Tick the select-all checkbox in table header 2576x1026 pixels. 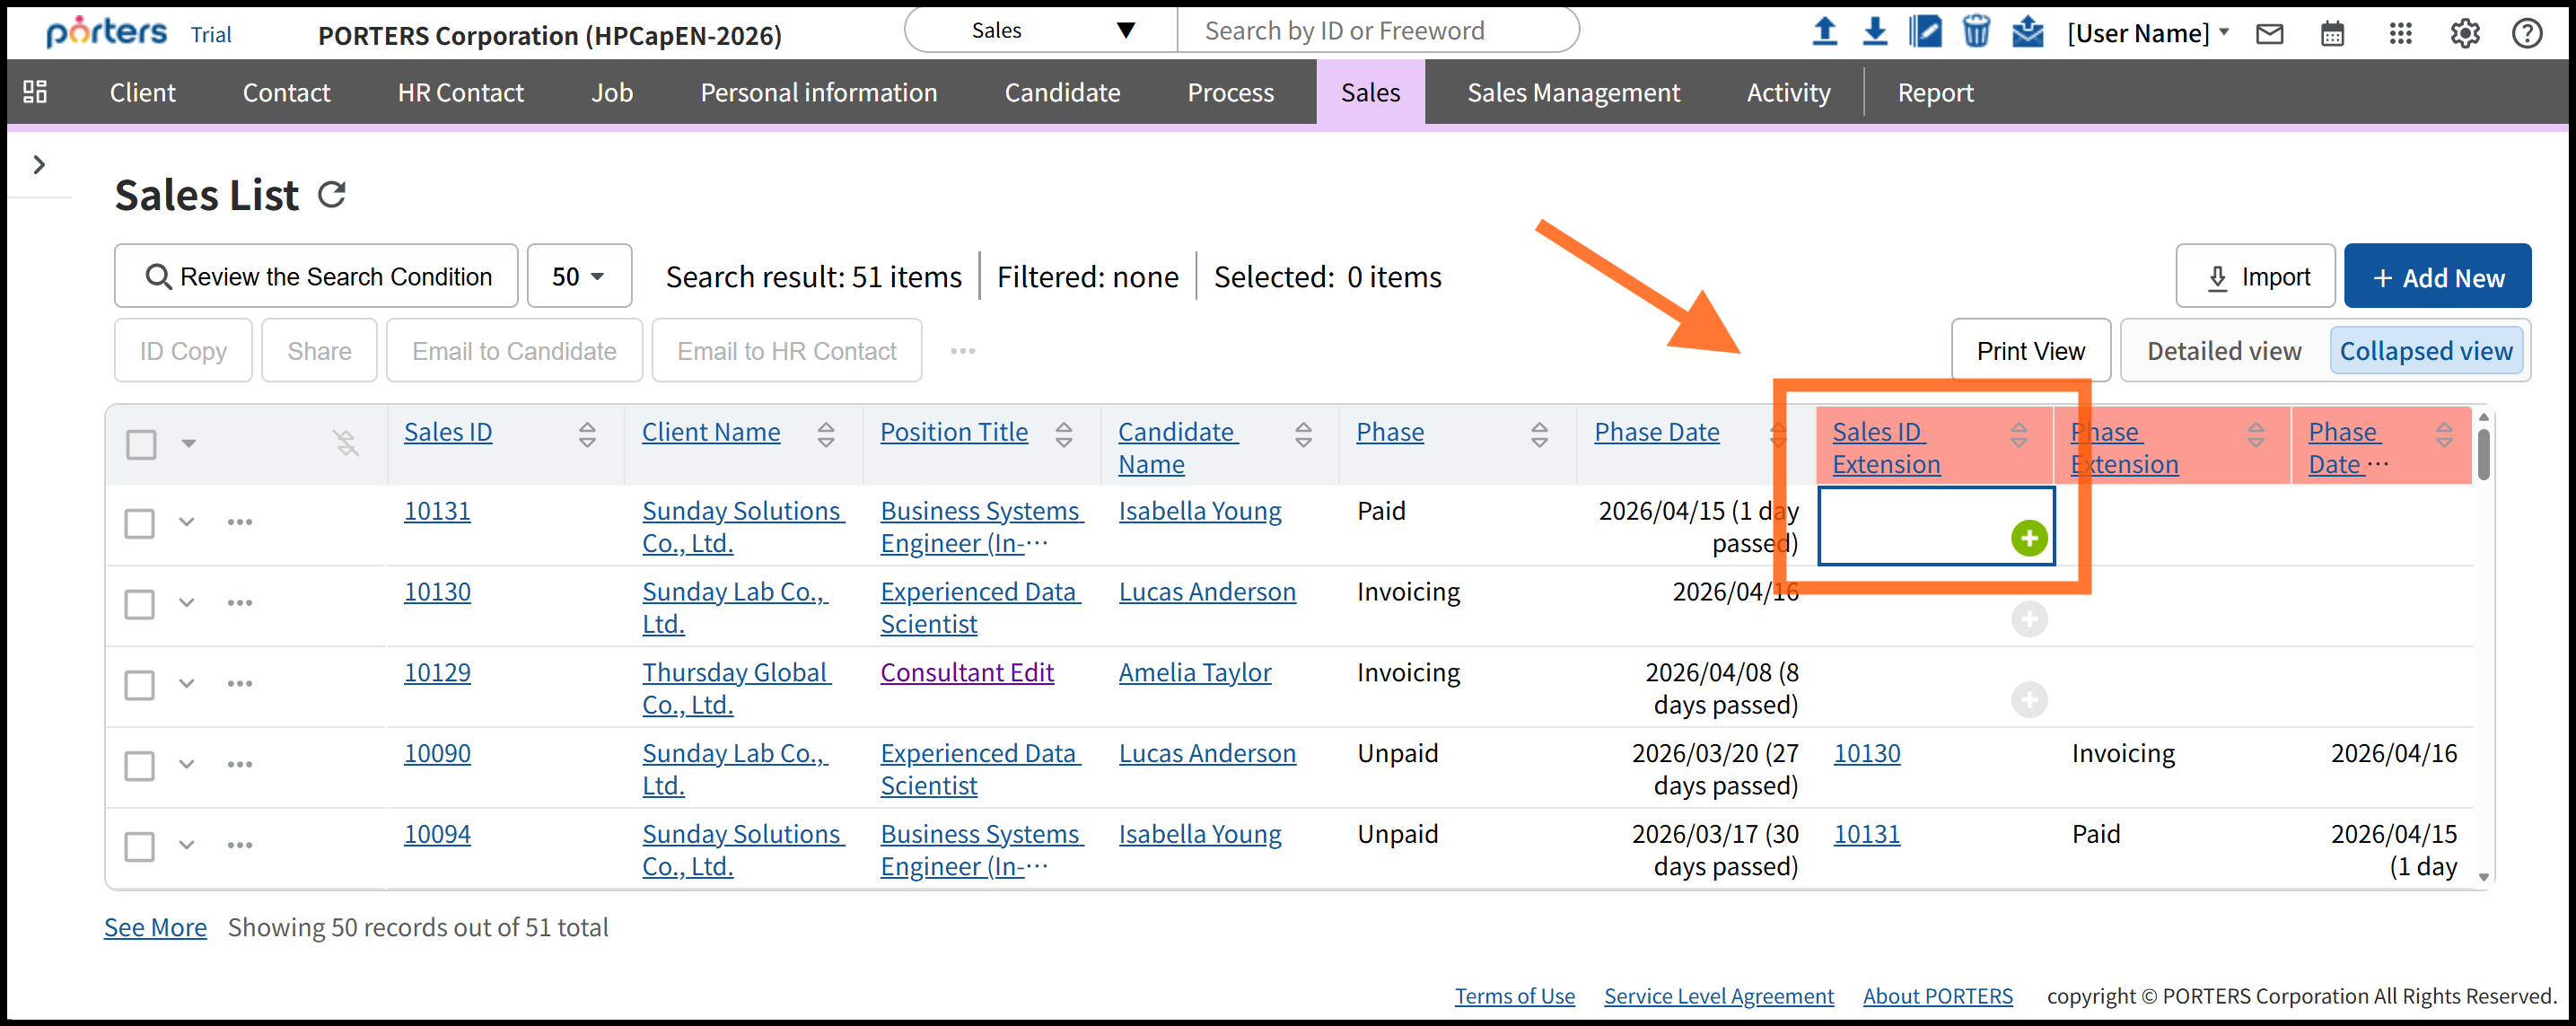click(x=141, y=443)
